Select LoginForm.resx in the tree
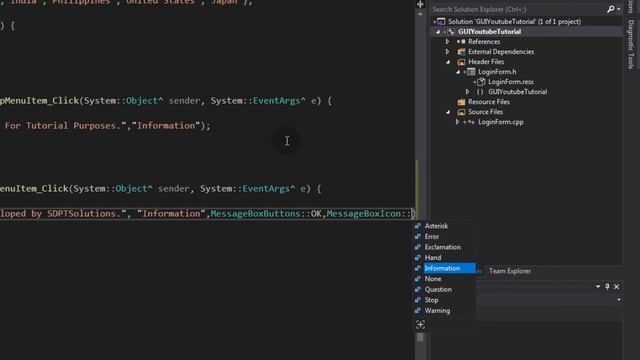 pyautogui.click(x=511, y=82)
